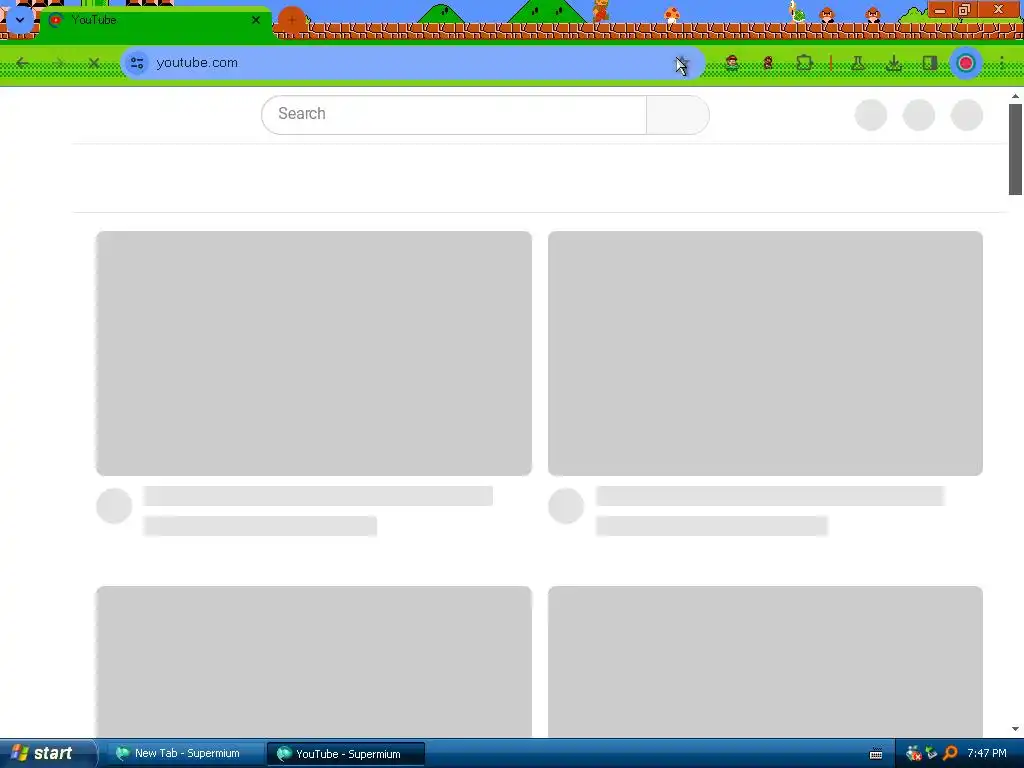Viewport: 1024px width, 768px height.
Task: Show the browser downloads
Action: point(893,63)
